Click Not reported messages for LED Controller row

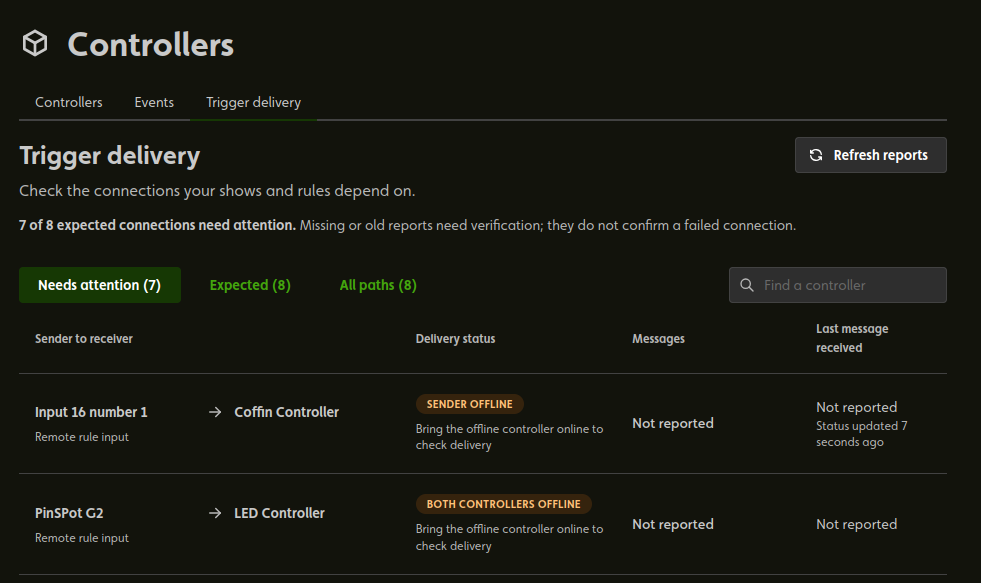[673, 524]
